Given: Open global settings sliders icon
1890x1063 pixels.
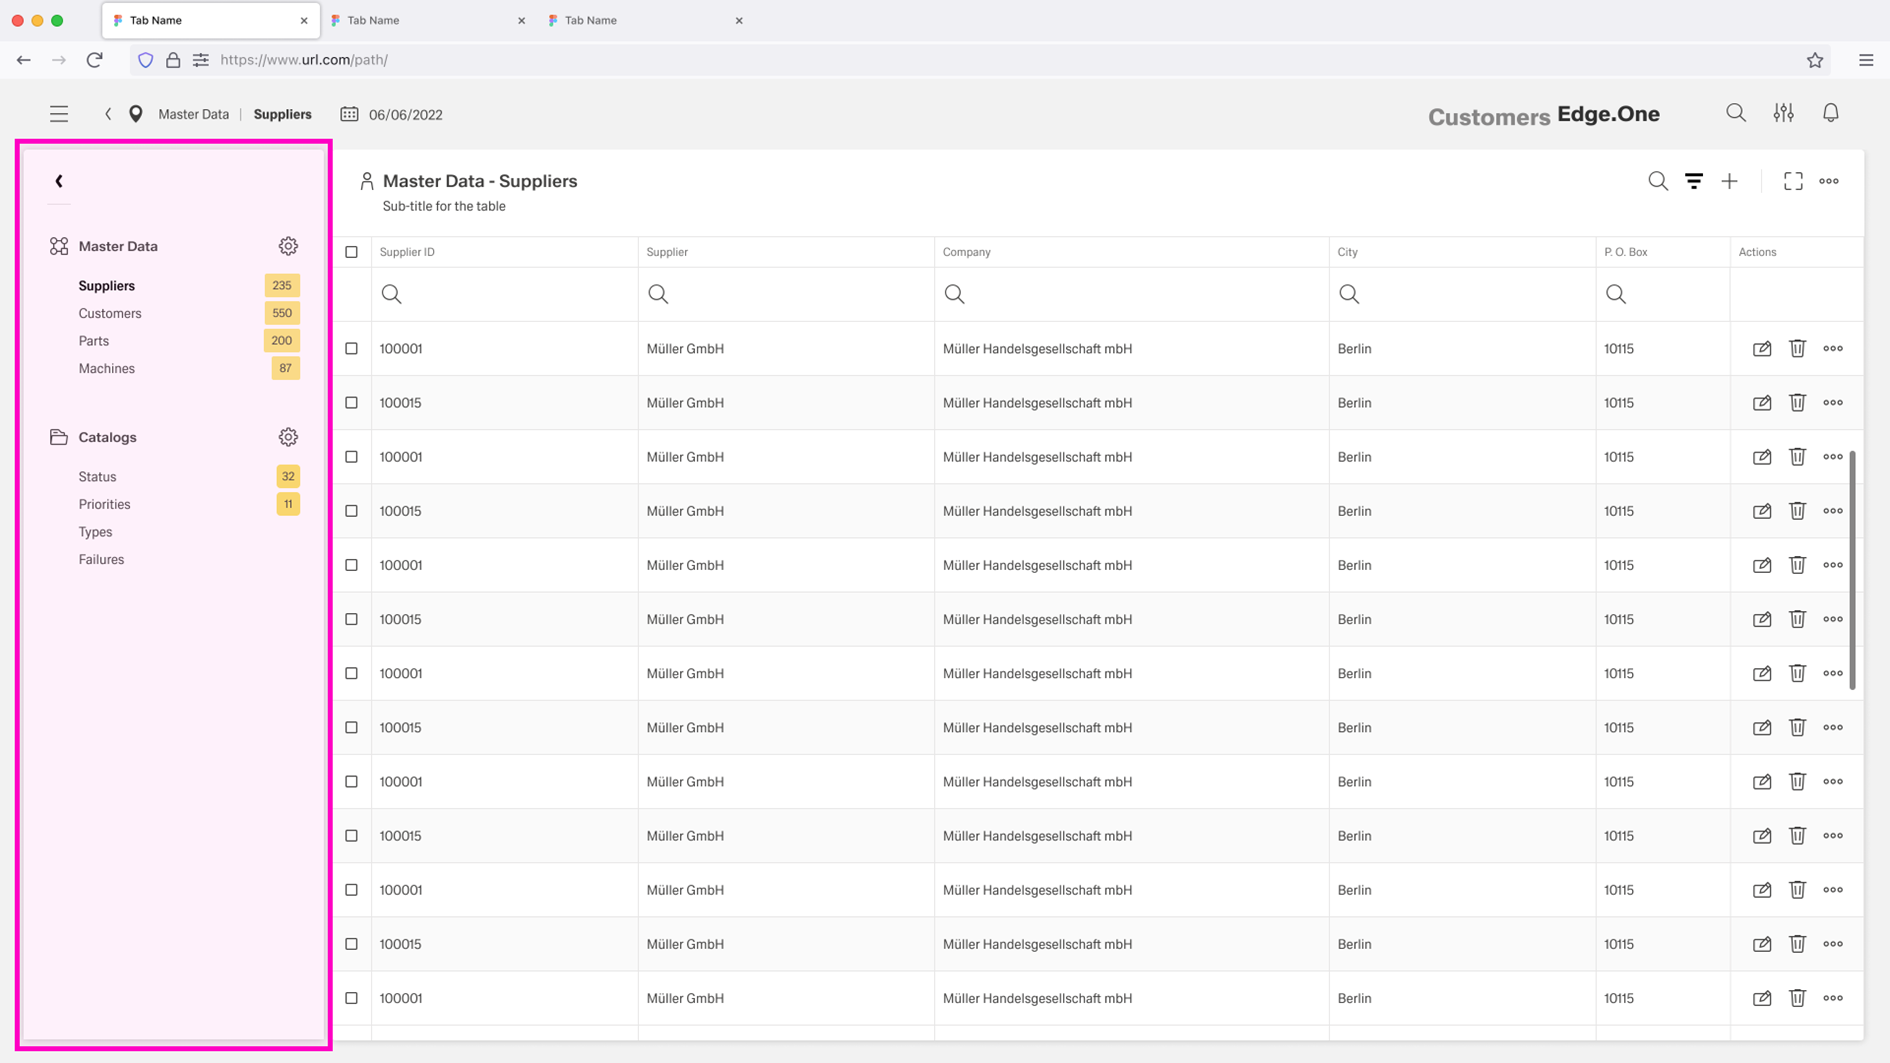Looking at the screenshot, I should (1783, 114).
